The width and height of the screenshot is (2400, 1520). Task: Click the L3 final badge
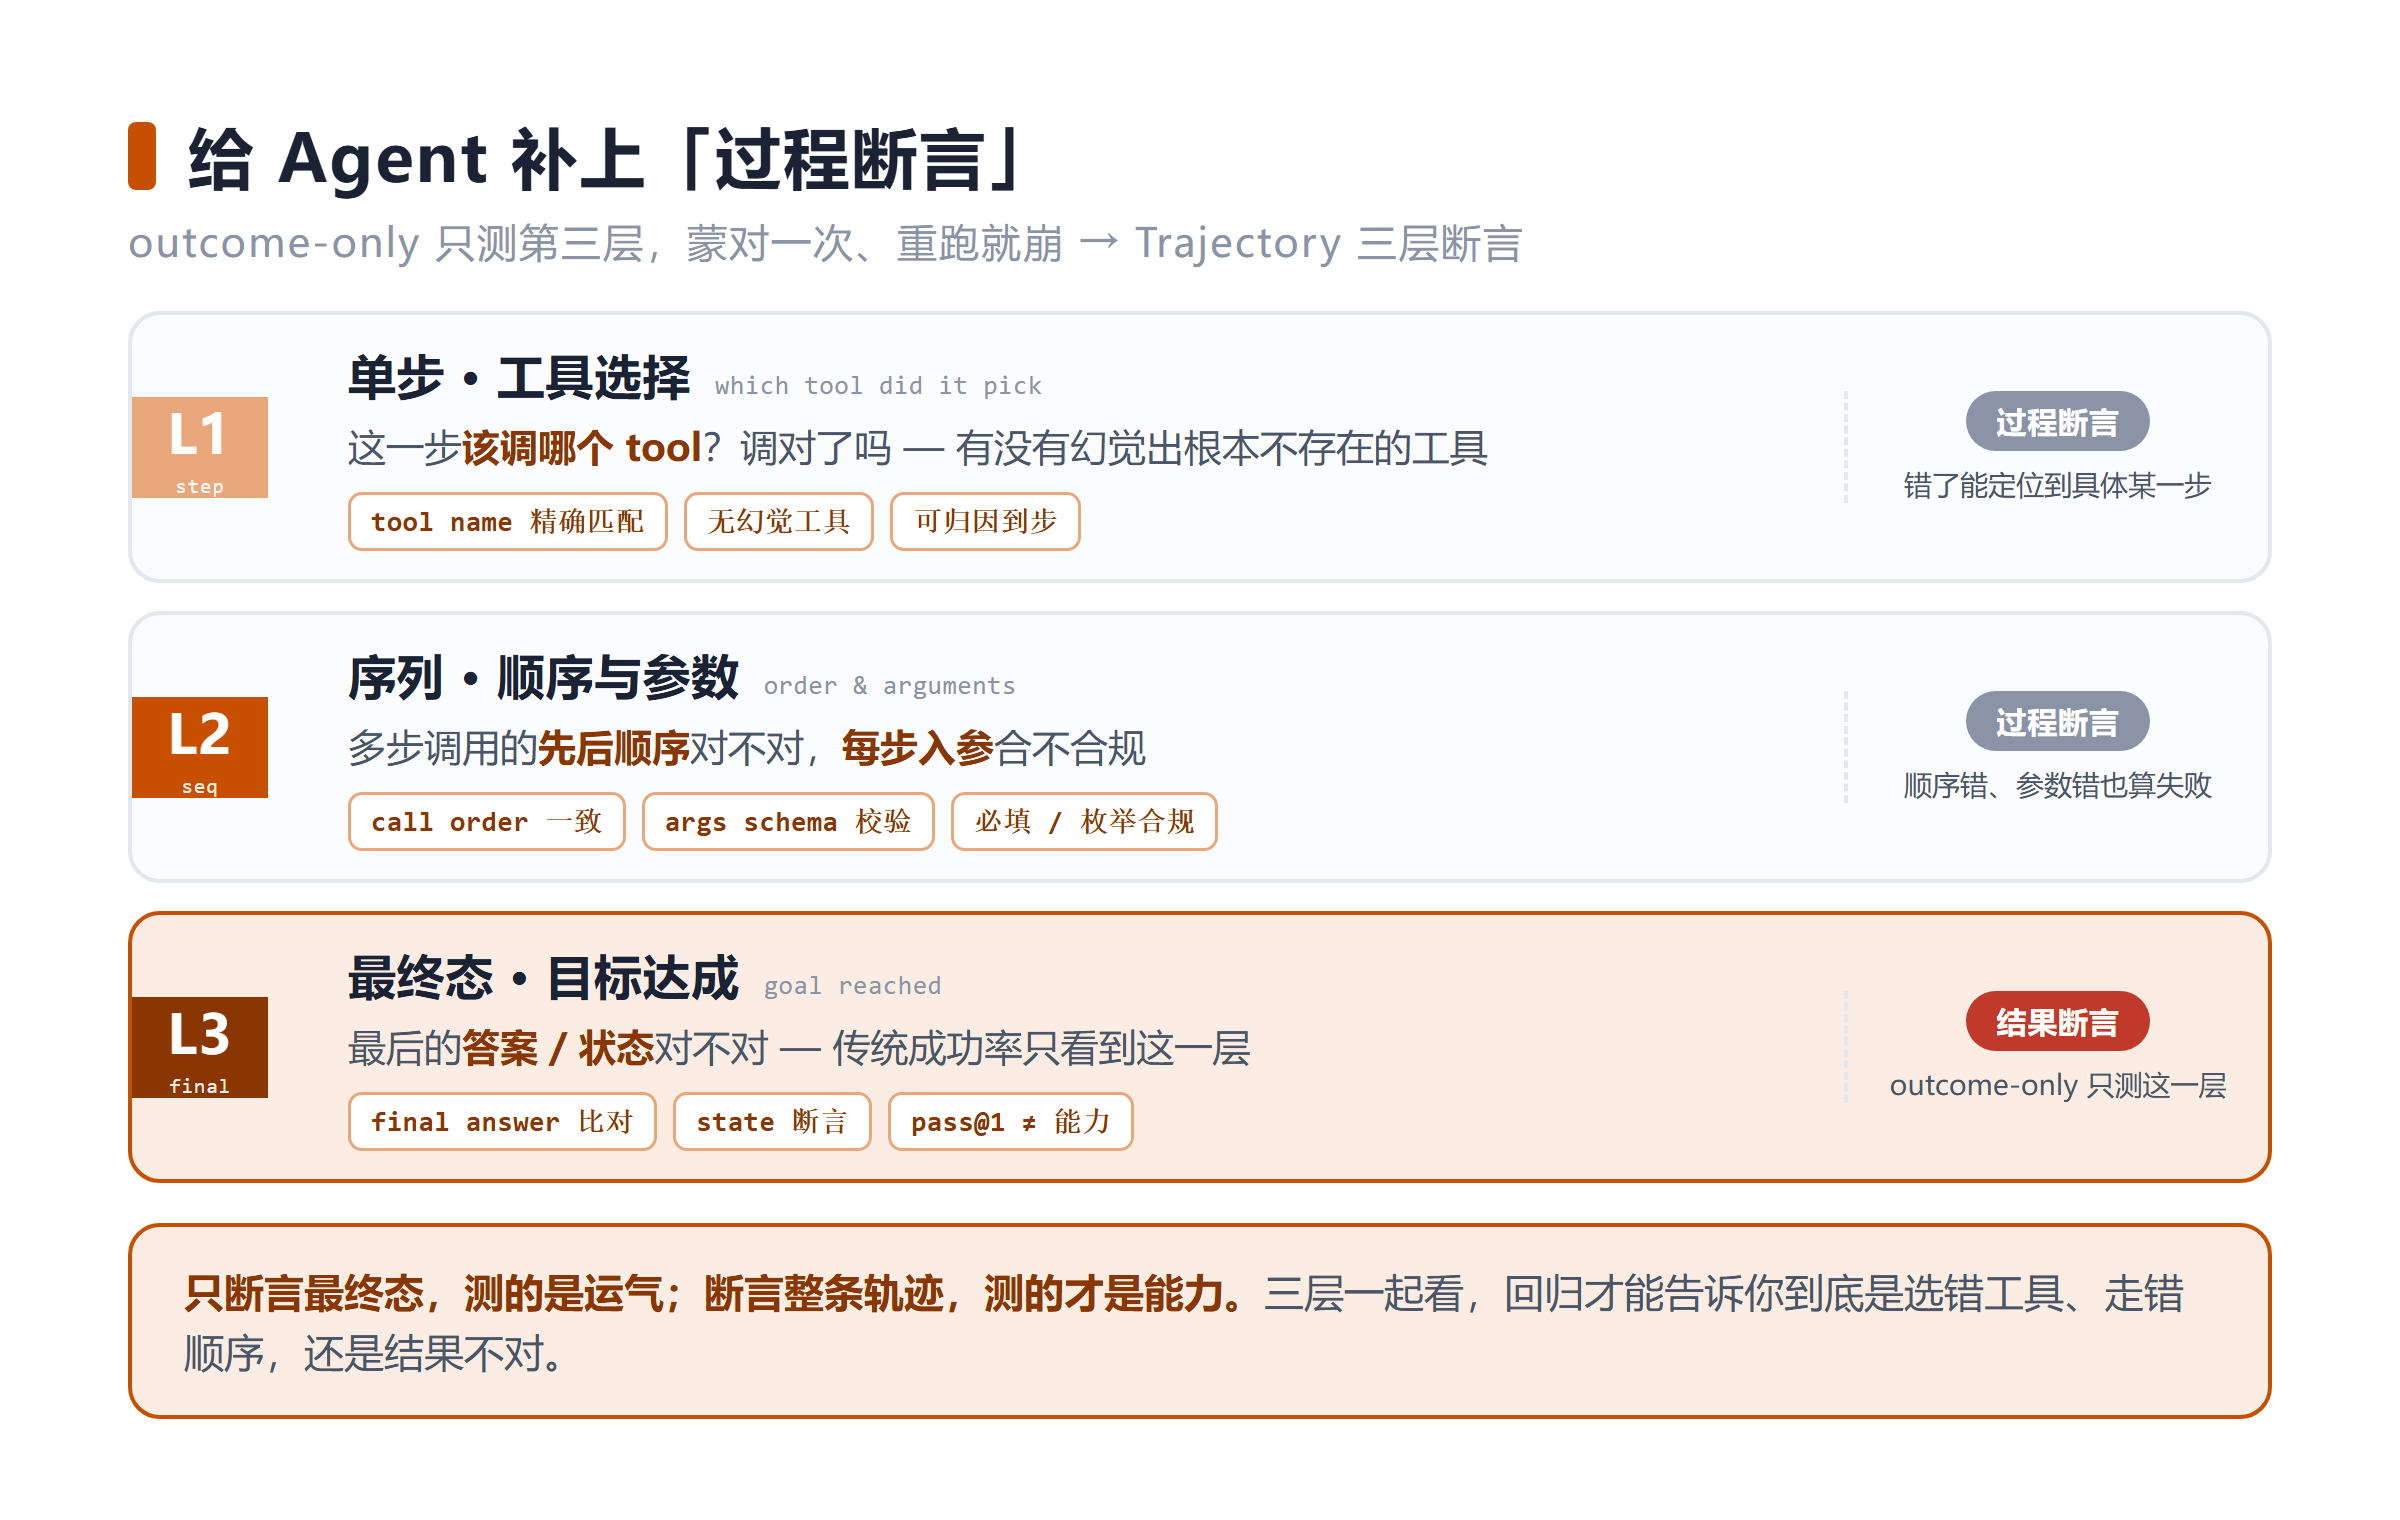[x=200, y=1047]
